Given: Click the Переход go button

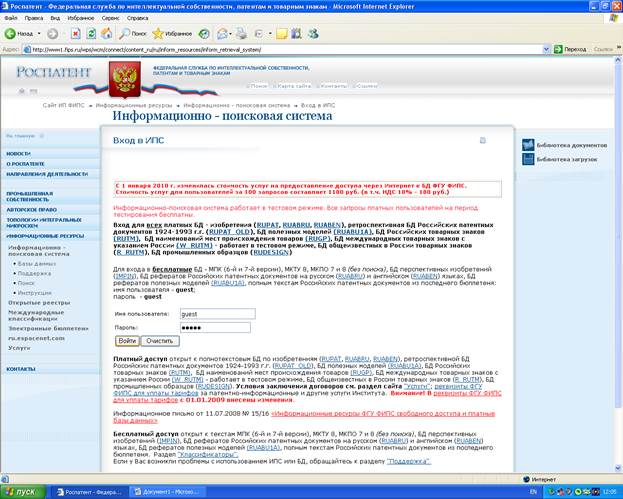Looking at the screenshot, I should pos(570,50).
